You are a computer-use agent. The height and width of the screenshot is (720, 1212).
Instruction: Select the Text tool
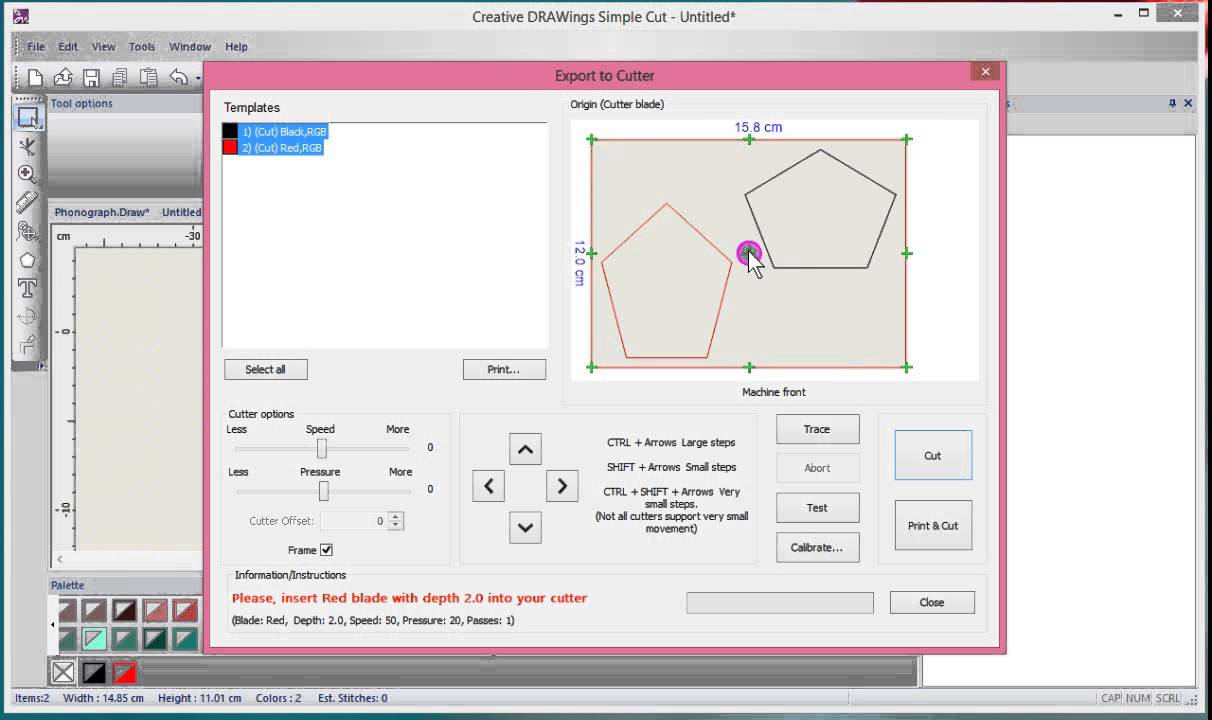[x=28, y=288]
